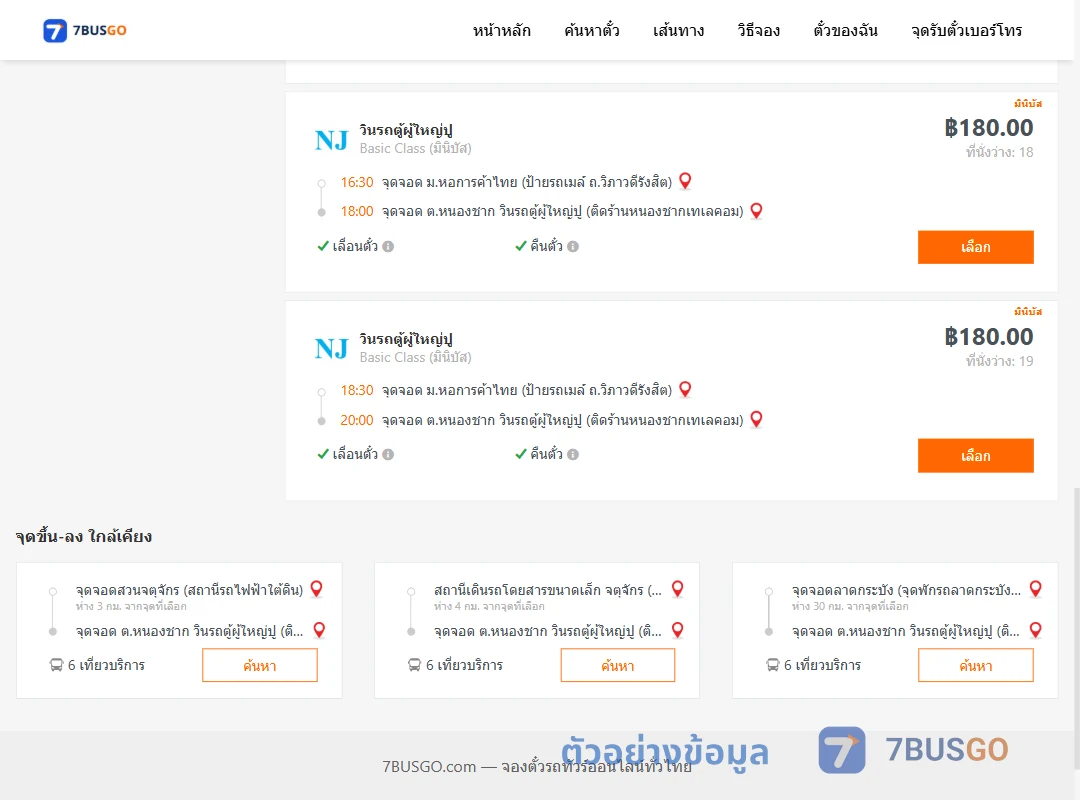Image resolution: width=1080 pixels, height=800 pixels.
Task: Open เลื่อนตั๋ว info icon on 18:30 trip
Action: [388, 455]
